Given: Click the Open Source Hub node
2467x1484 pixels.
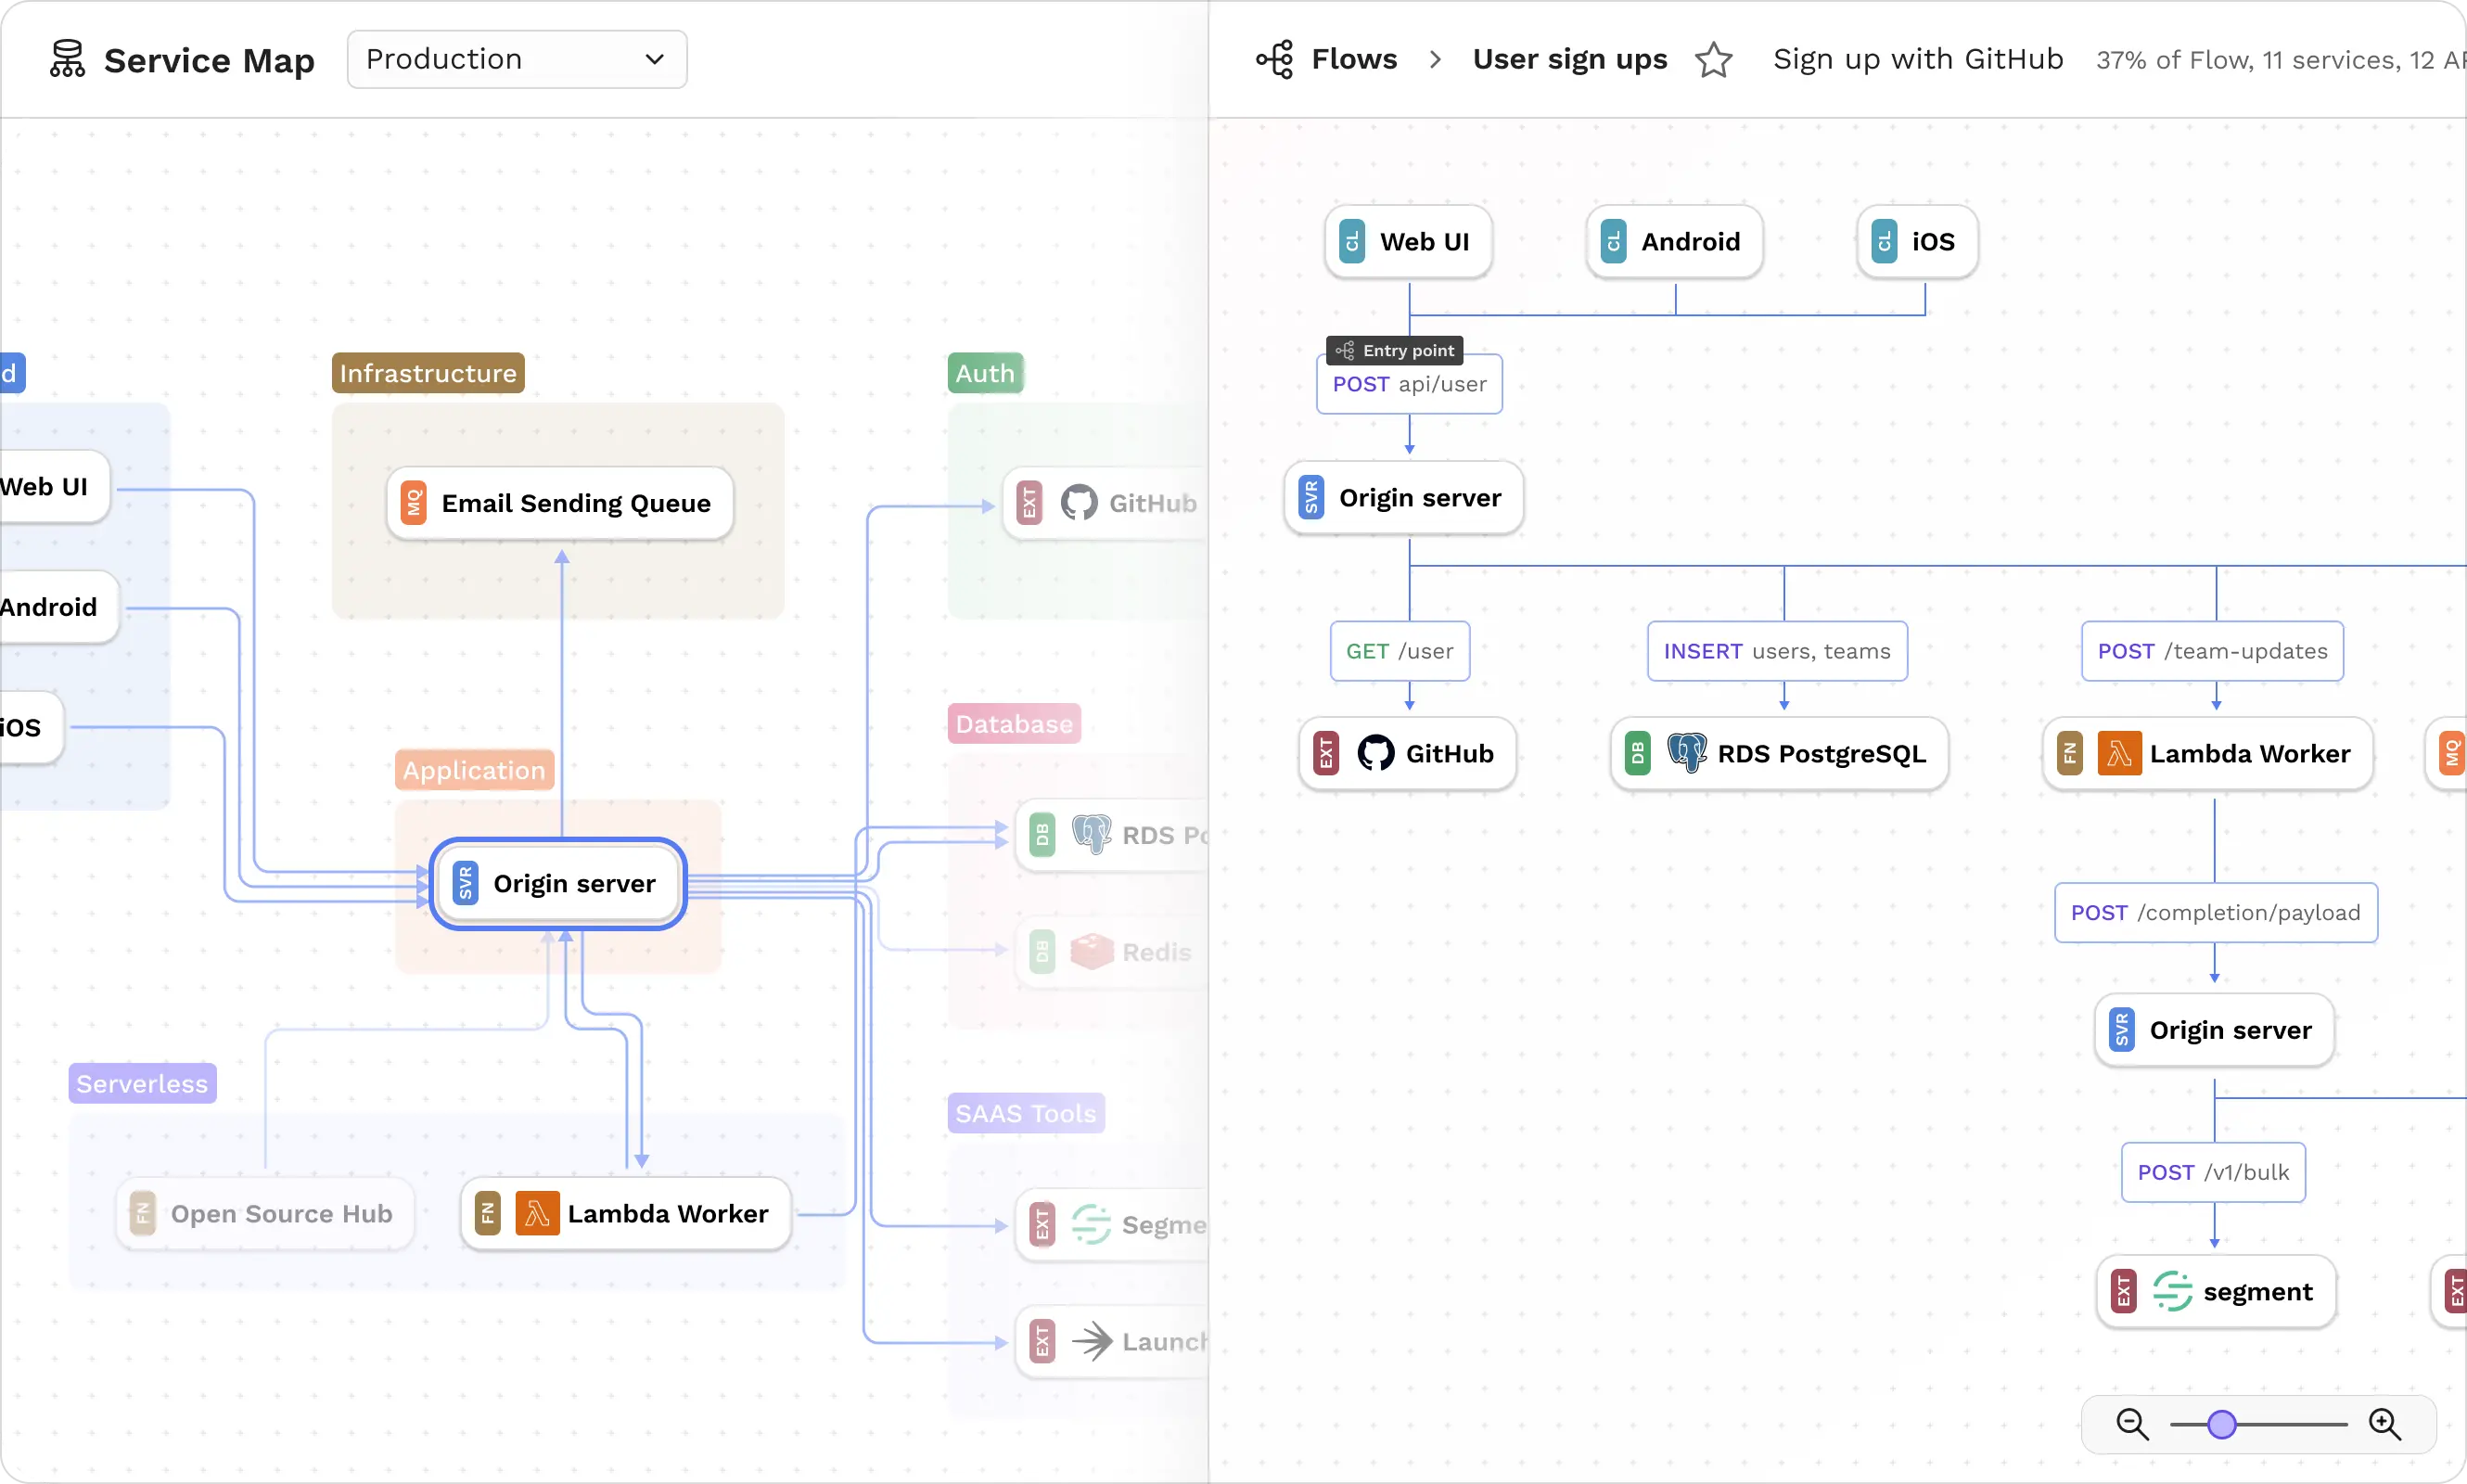Looking at the screenshot, I should pos(265,1213).
